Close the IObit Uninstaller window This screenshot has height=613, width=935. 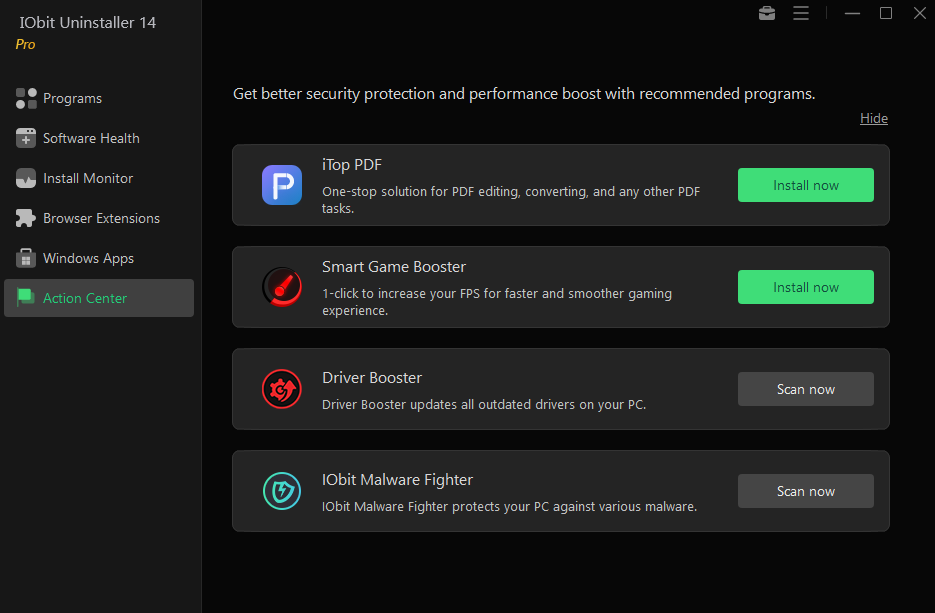click(x=920, y=13)
